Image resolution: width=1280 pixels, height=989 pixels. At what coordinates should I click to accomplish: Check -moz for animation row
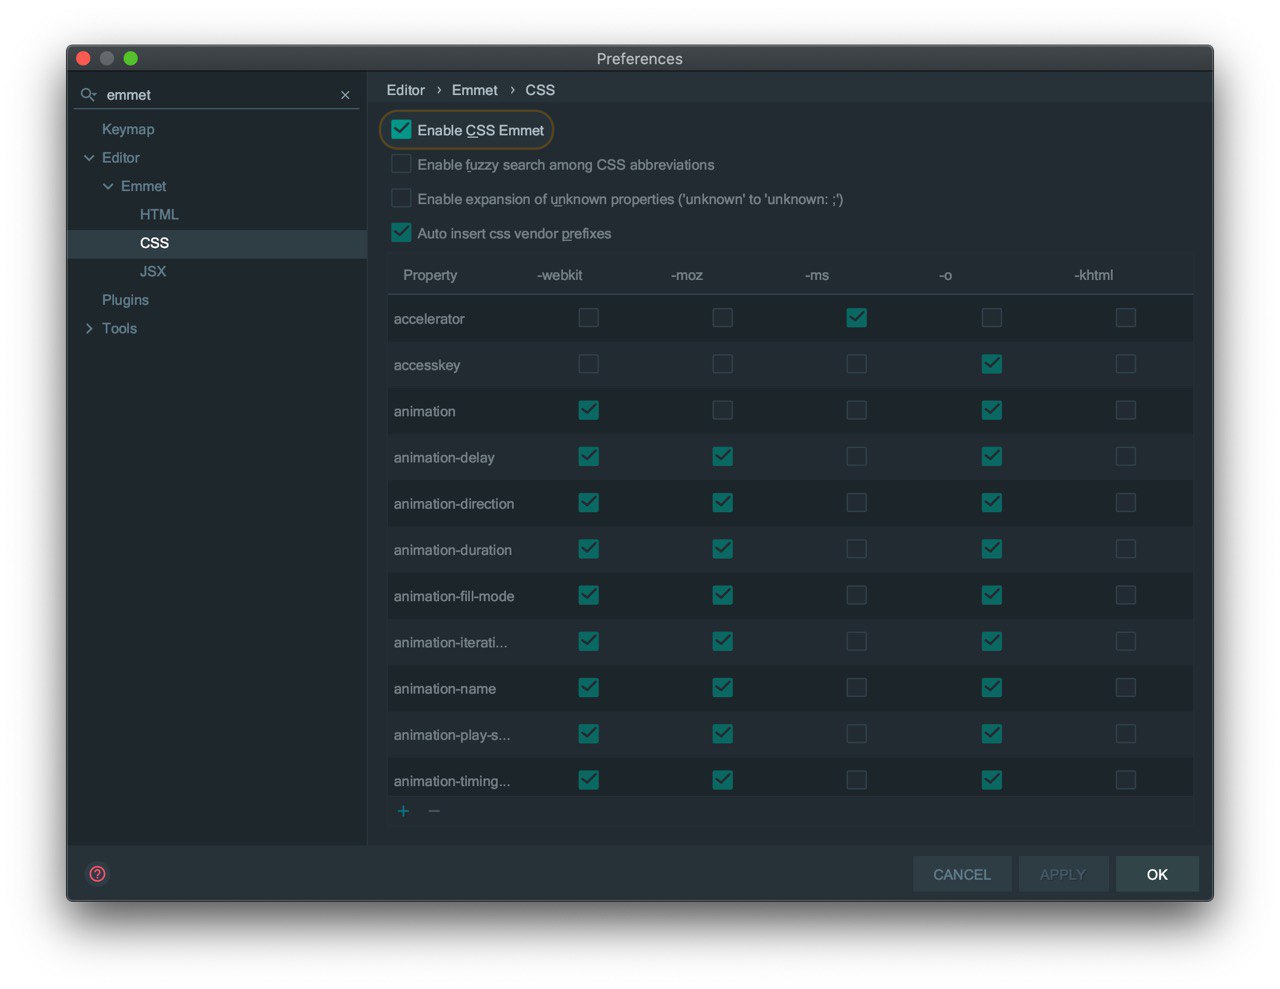(x=723, y=410)
